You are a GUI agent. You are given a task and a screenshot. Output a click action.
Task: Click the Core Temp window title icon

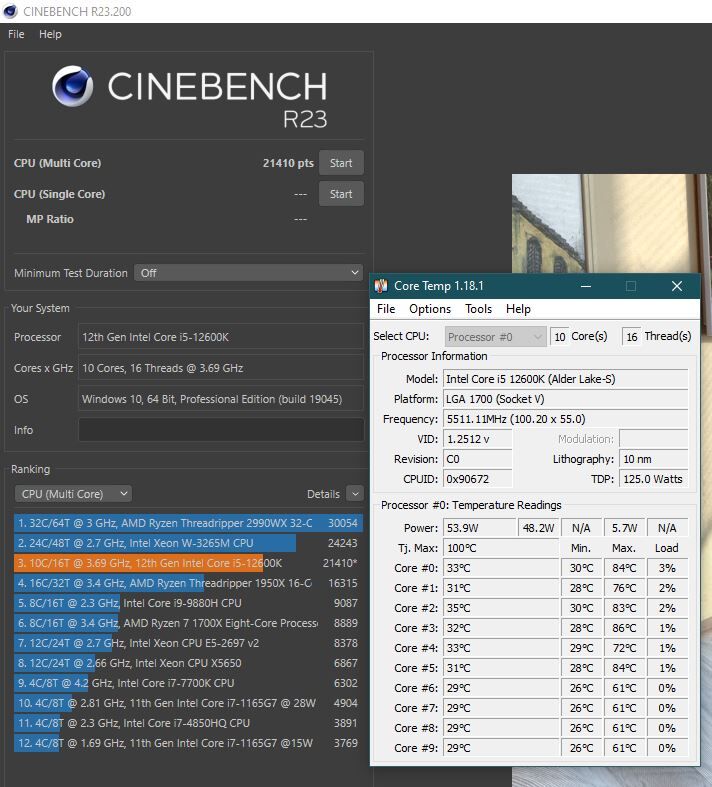381,286
